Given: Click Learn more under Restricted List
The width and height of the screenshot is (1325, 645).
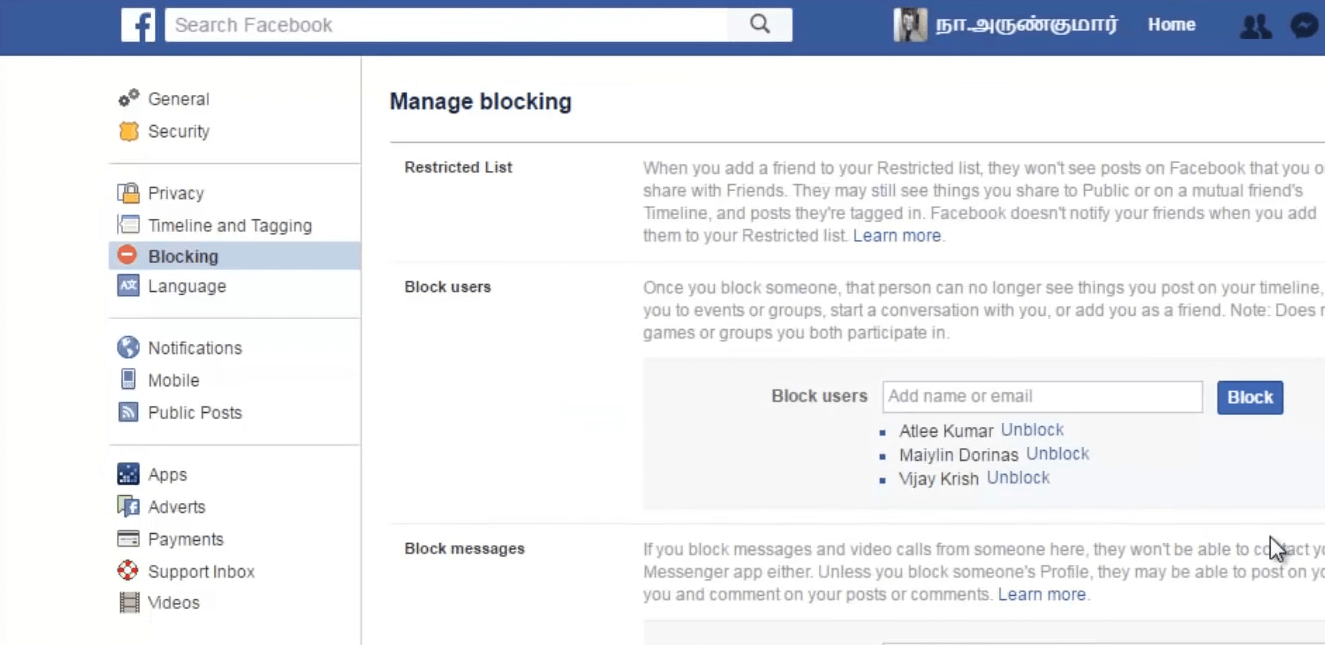Looking at the screenshot, I should pyautogui.click(x=896, y=236).
